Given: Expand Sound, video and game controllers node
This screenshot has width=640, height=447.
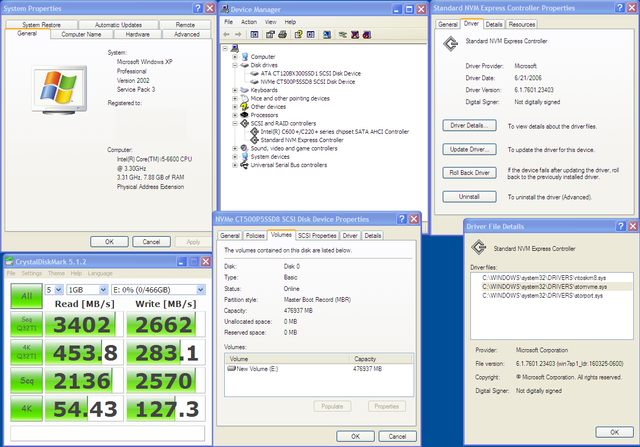Looking at the screenshot, I should 235,148.
